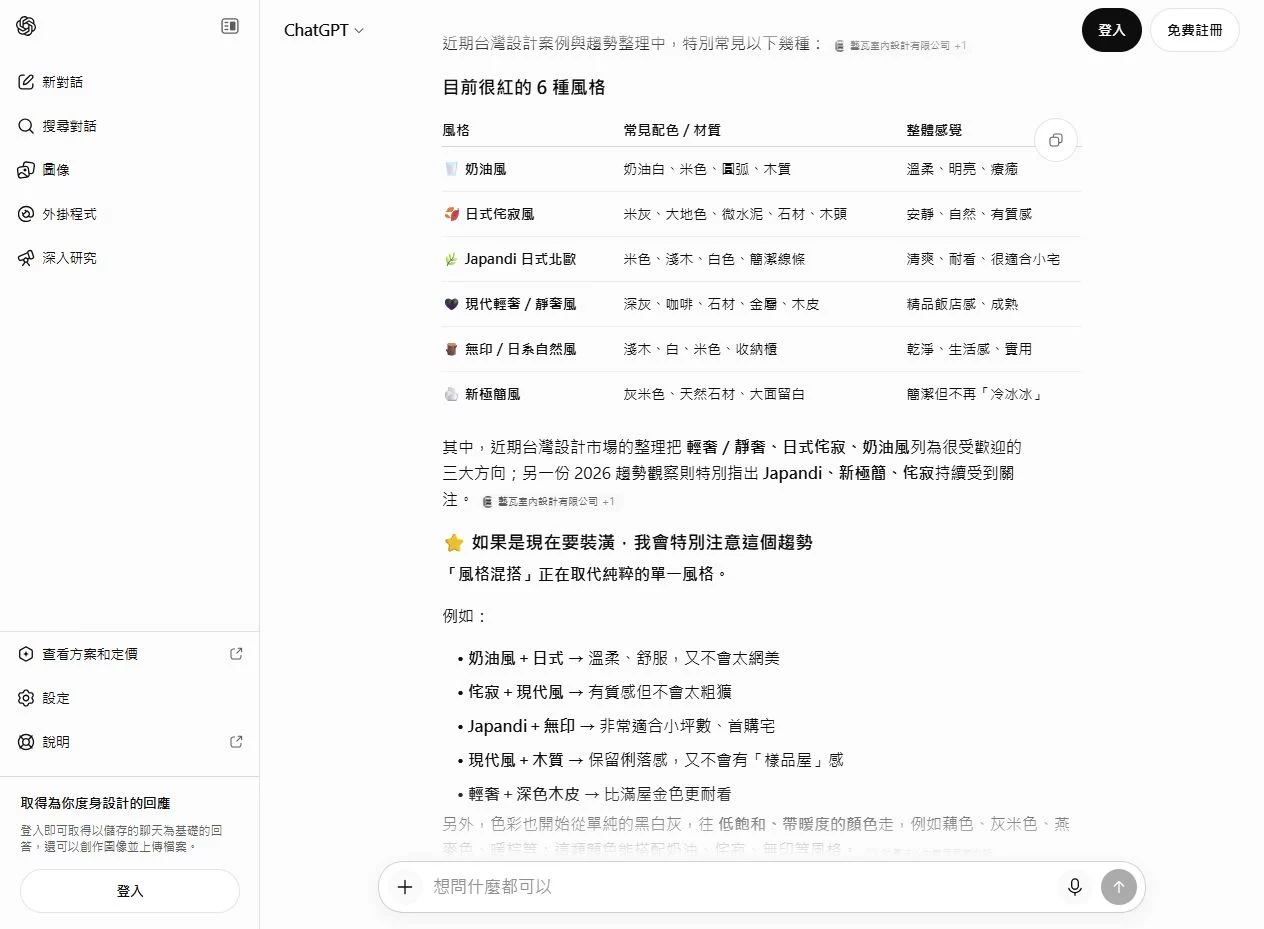
Task: Click external-link icon beside 查看方案和定價
Action: tap(236, 654)
